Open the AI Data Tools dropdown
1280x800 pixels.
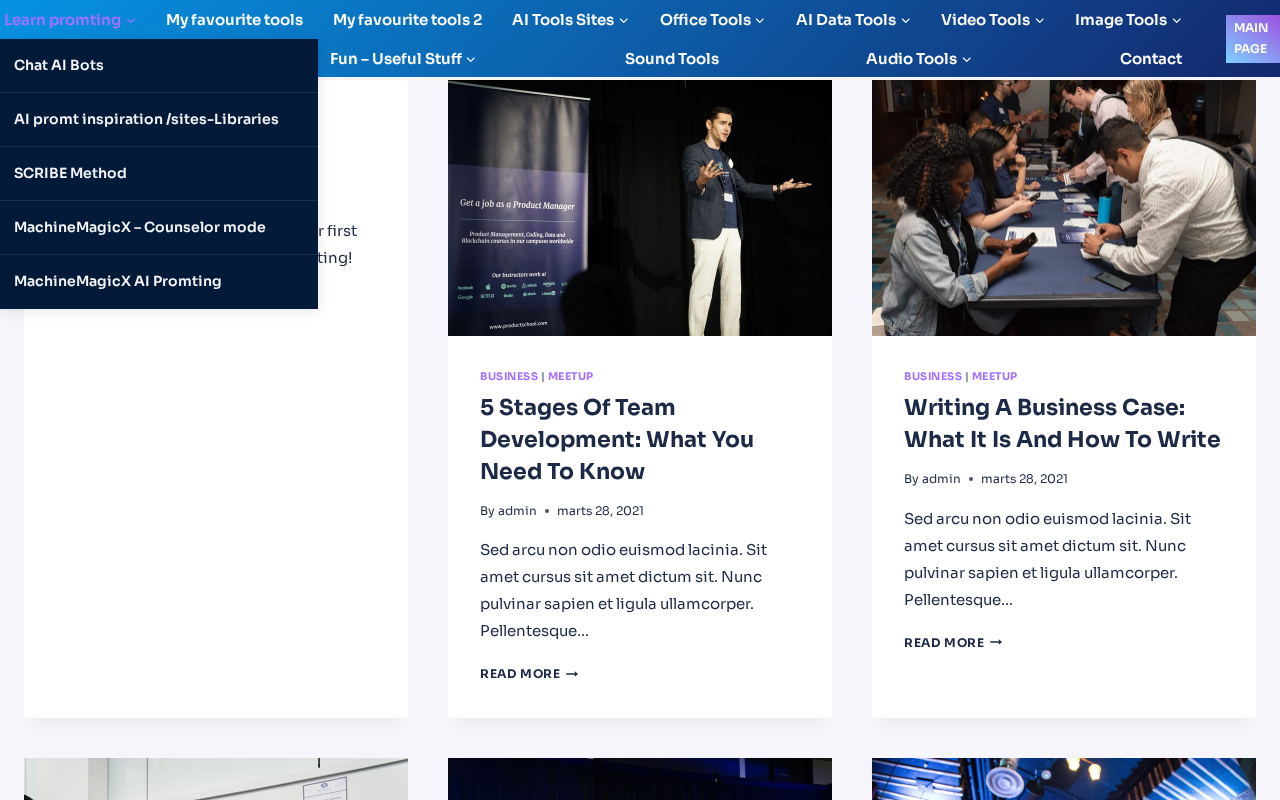tap(852, 20)
